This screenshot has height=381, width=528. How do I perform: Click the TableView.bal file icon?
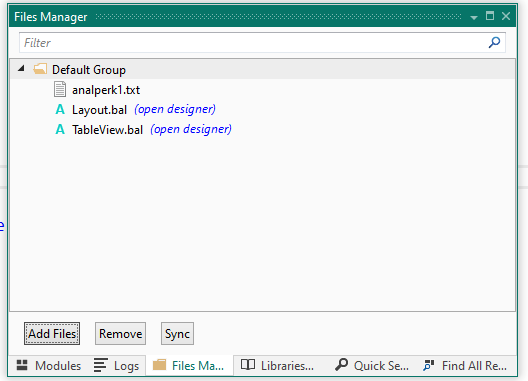tap(60, 129)
